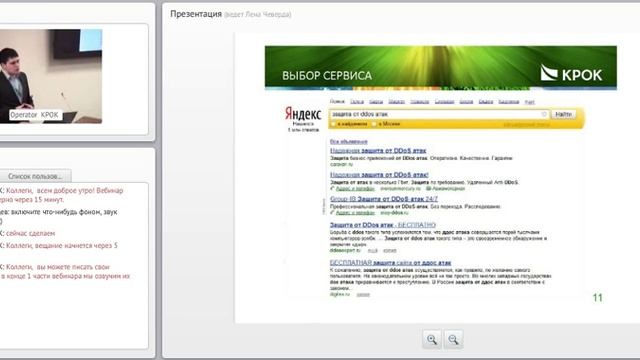Click chat message вещание начнется через 5
The height and width of the screenshot is (360, 640).
pyautogui.click(x=59, y=245)
